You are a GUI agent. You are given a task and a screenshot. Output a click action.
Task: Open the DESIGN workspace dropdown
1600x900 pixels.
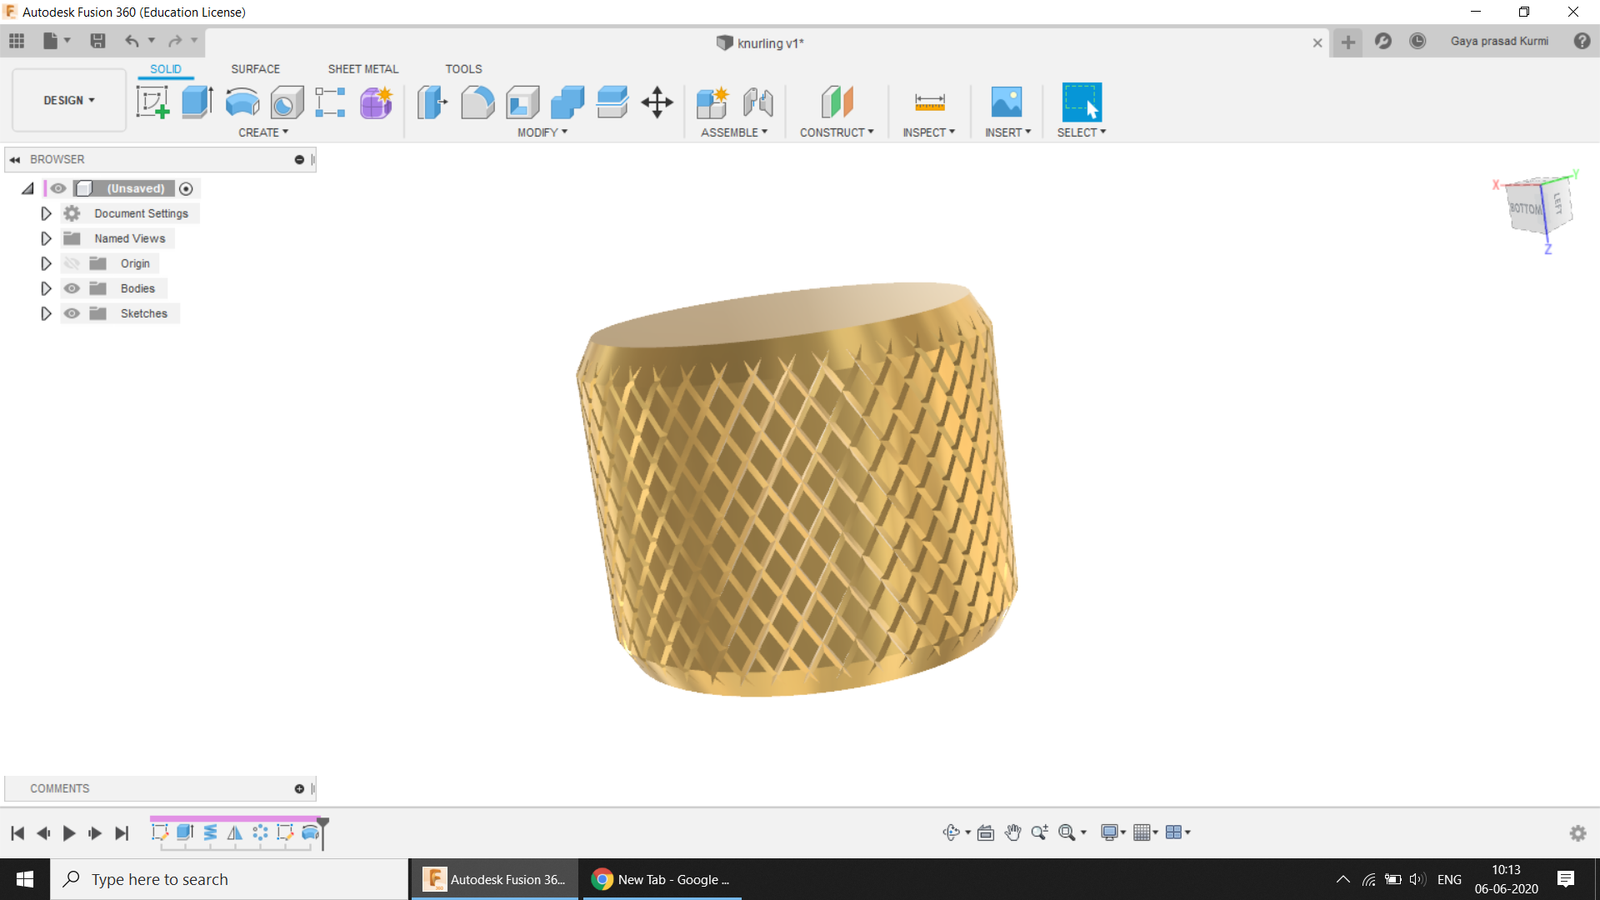[69, 100]
